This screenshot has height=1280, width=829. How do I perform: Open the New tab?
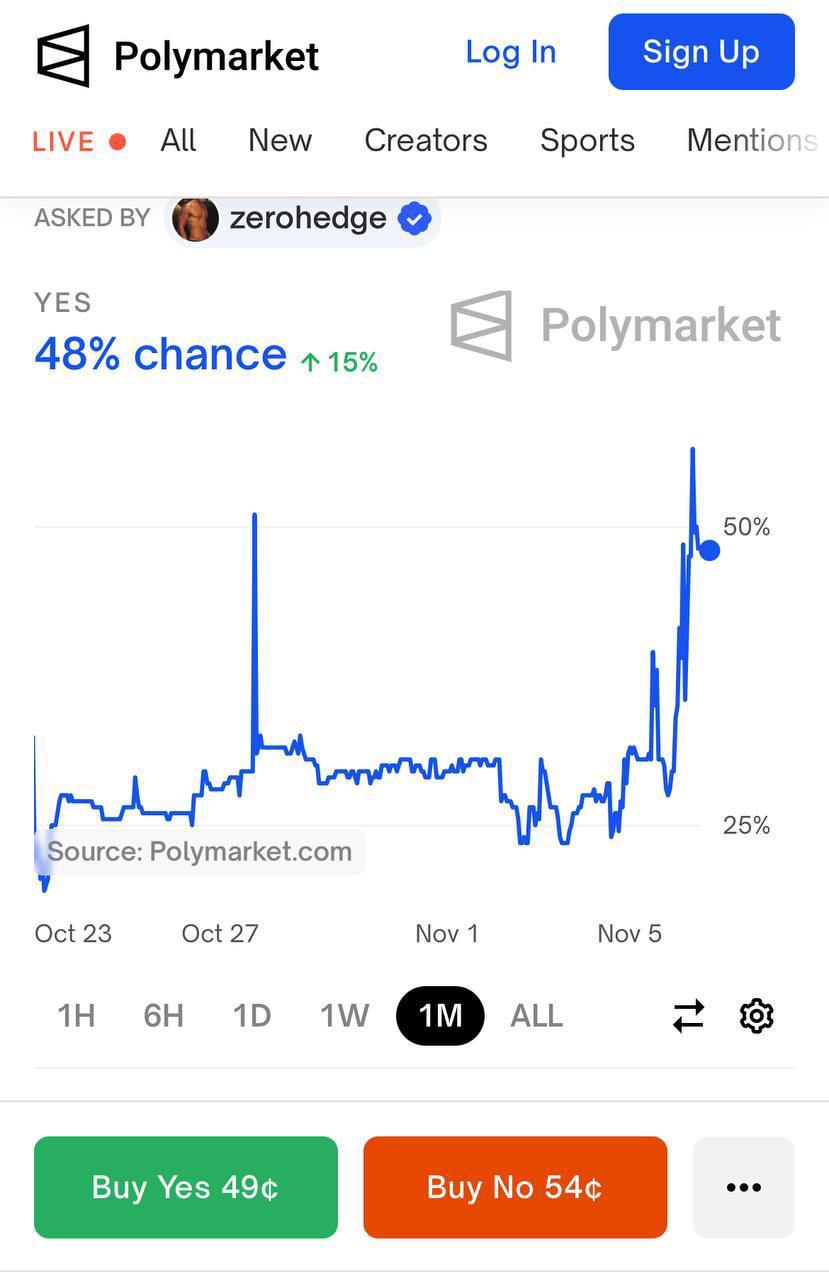(x=280, y=140)
